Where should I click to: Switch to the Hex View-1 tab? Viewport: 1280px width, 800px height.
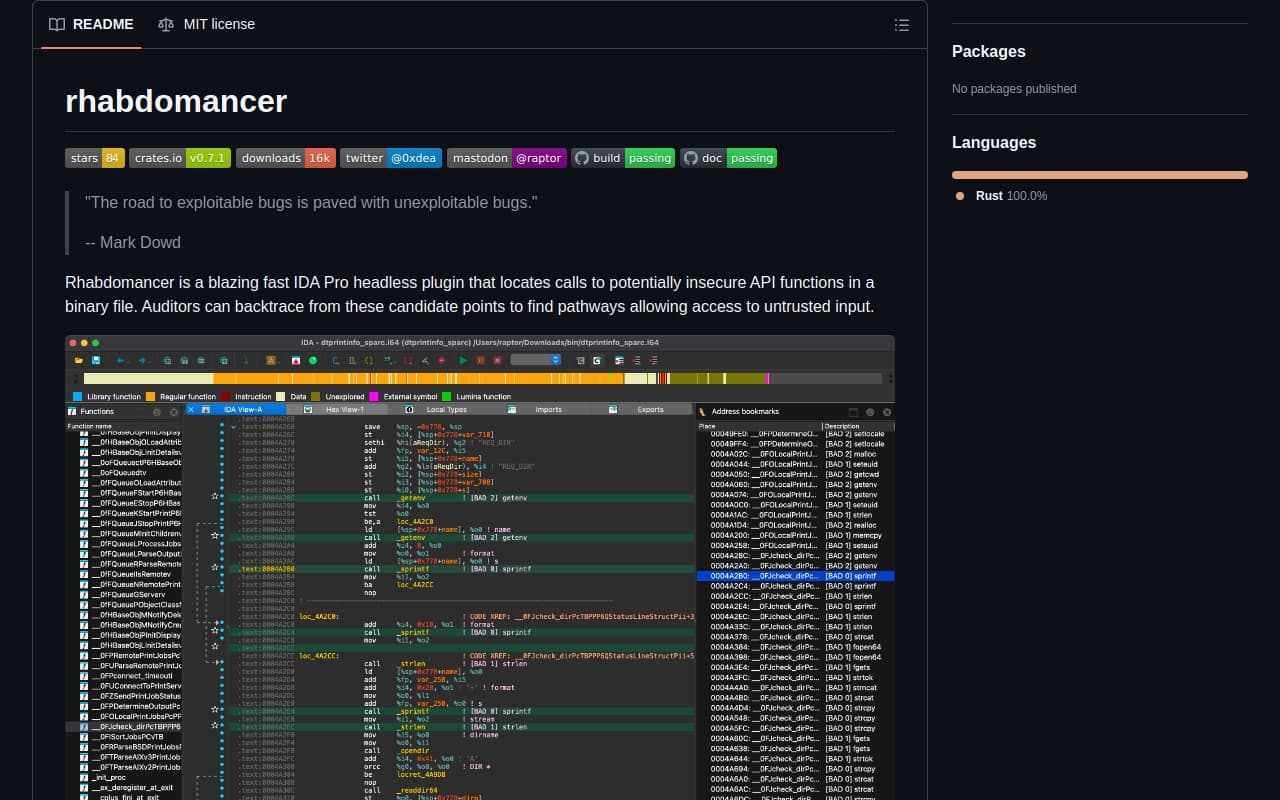(x=345, y=410)
